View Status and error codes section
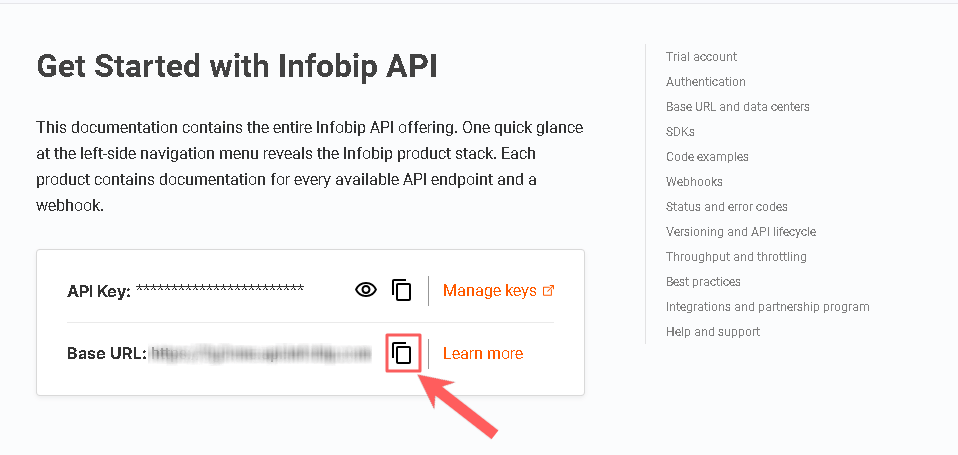 point(726,207)
